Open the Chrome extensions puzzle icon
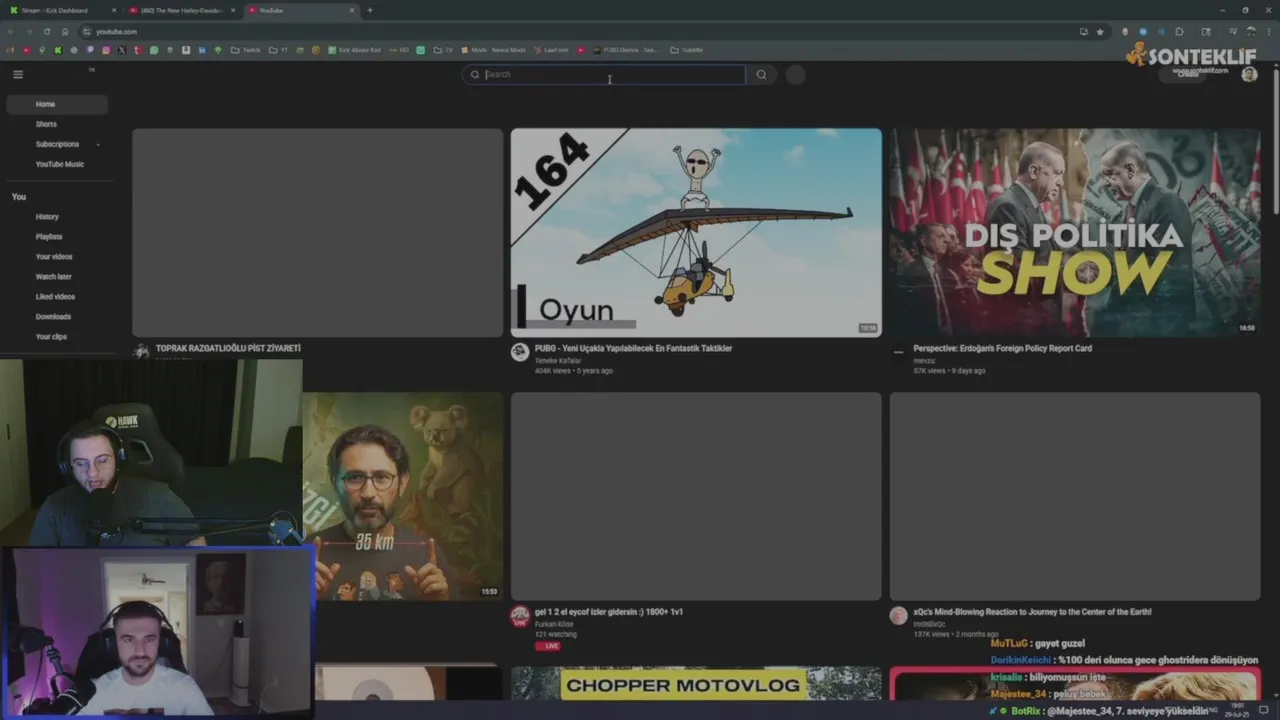 (1179, 32)
